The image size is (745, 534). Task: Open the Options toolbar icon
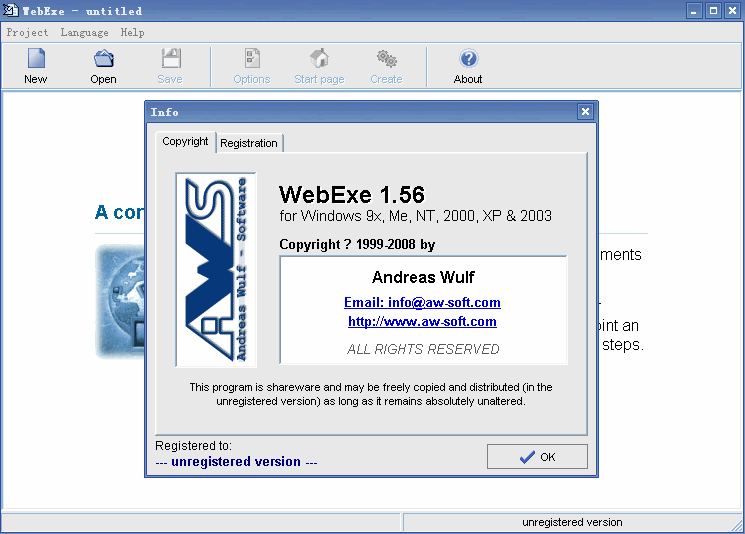(252, 59)
